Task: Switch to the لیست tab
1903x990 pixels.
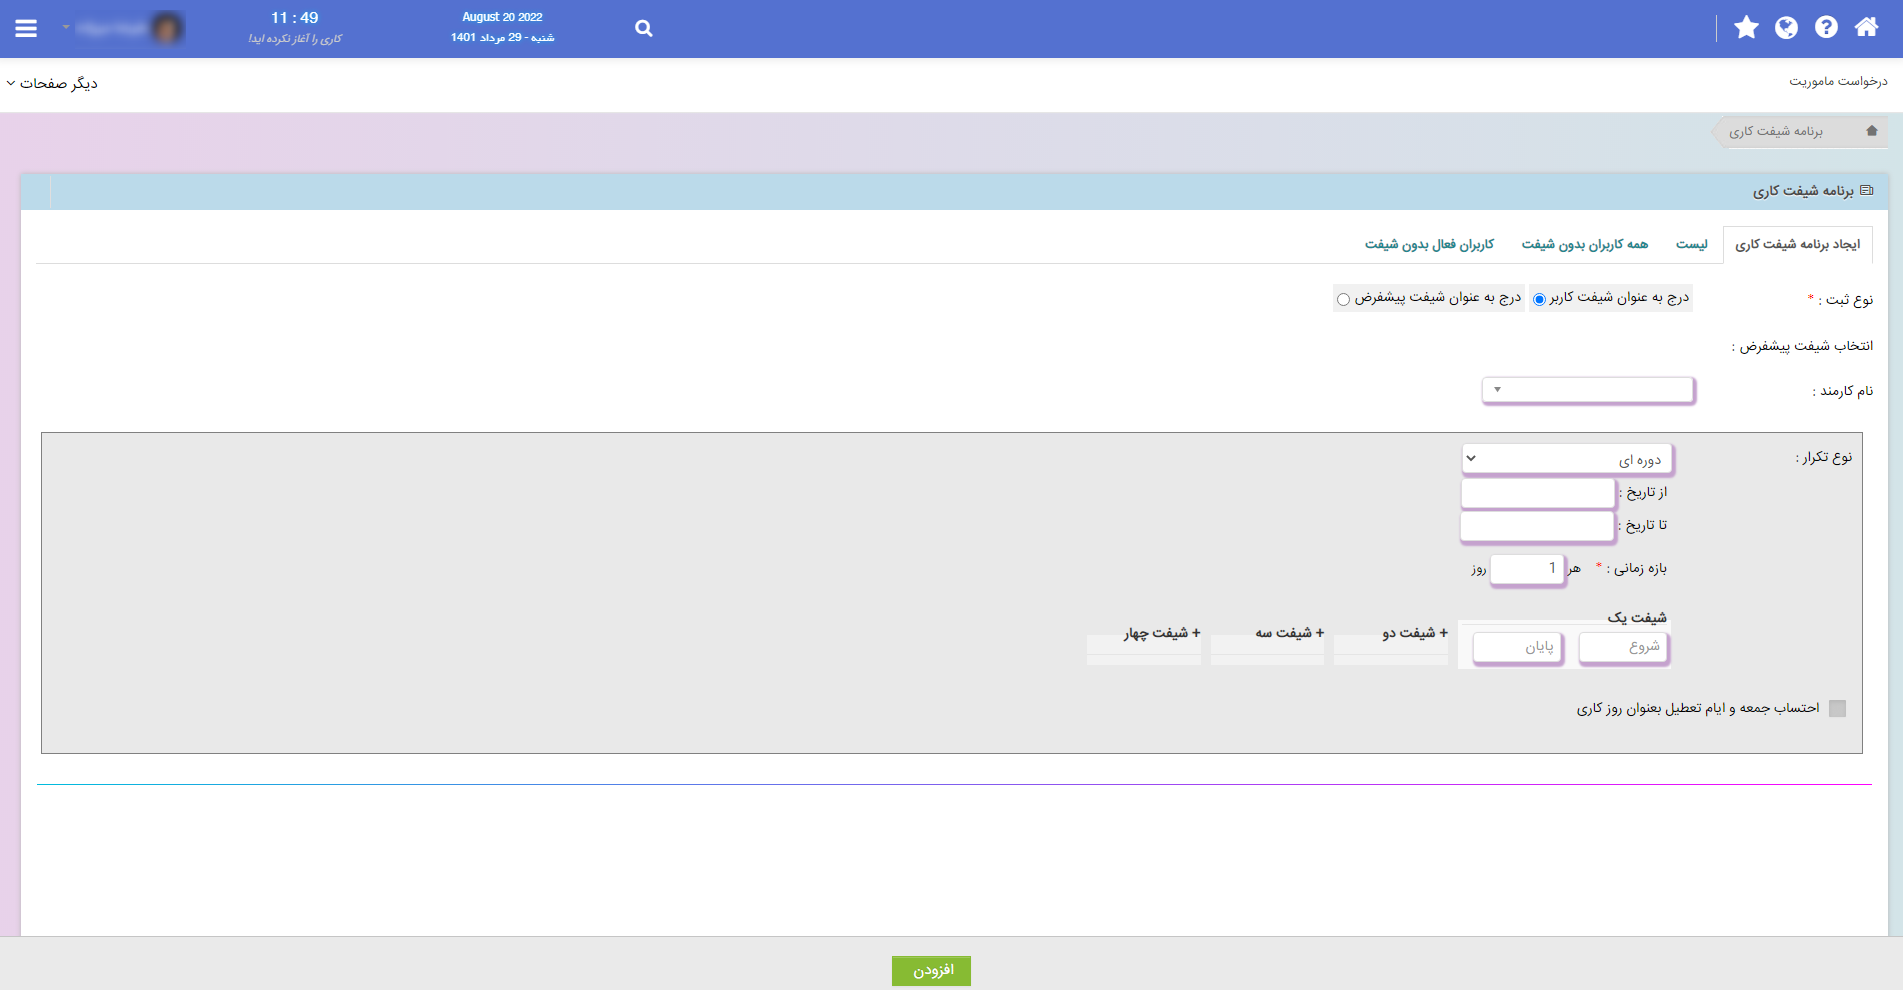Action: tap(1692, 244)
